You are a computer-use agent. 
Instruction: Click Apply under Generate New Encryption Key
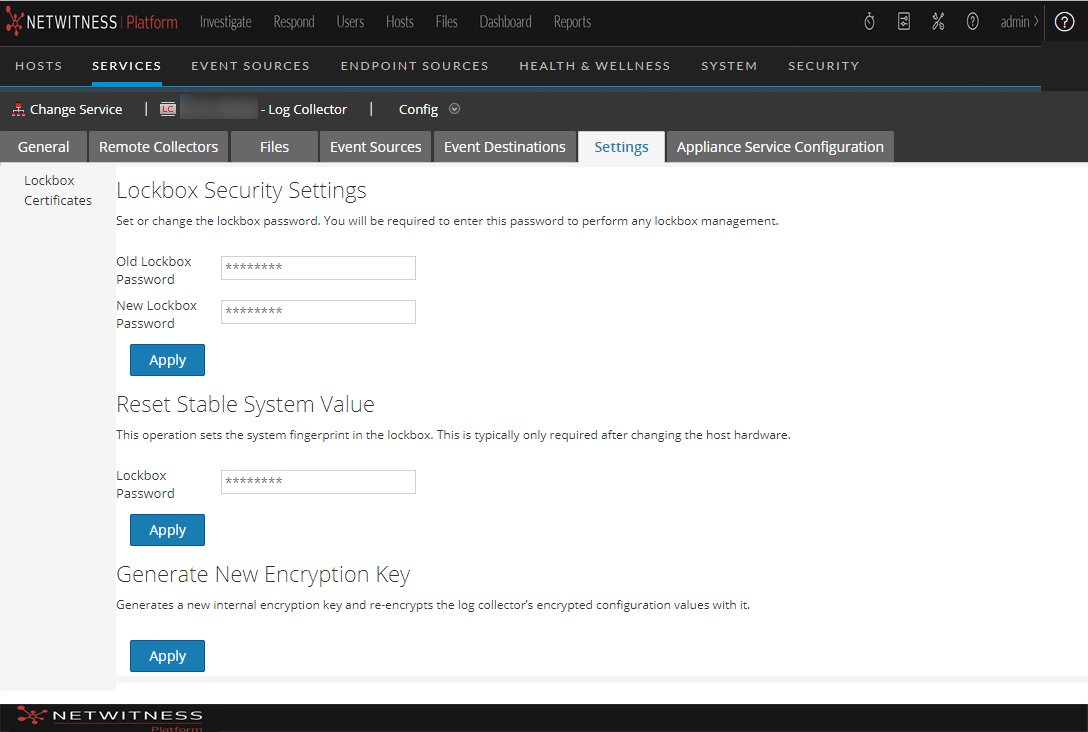point(167,656)
